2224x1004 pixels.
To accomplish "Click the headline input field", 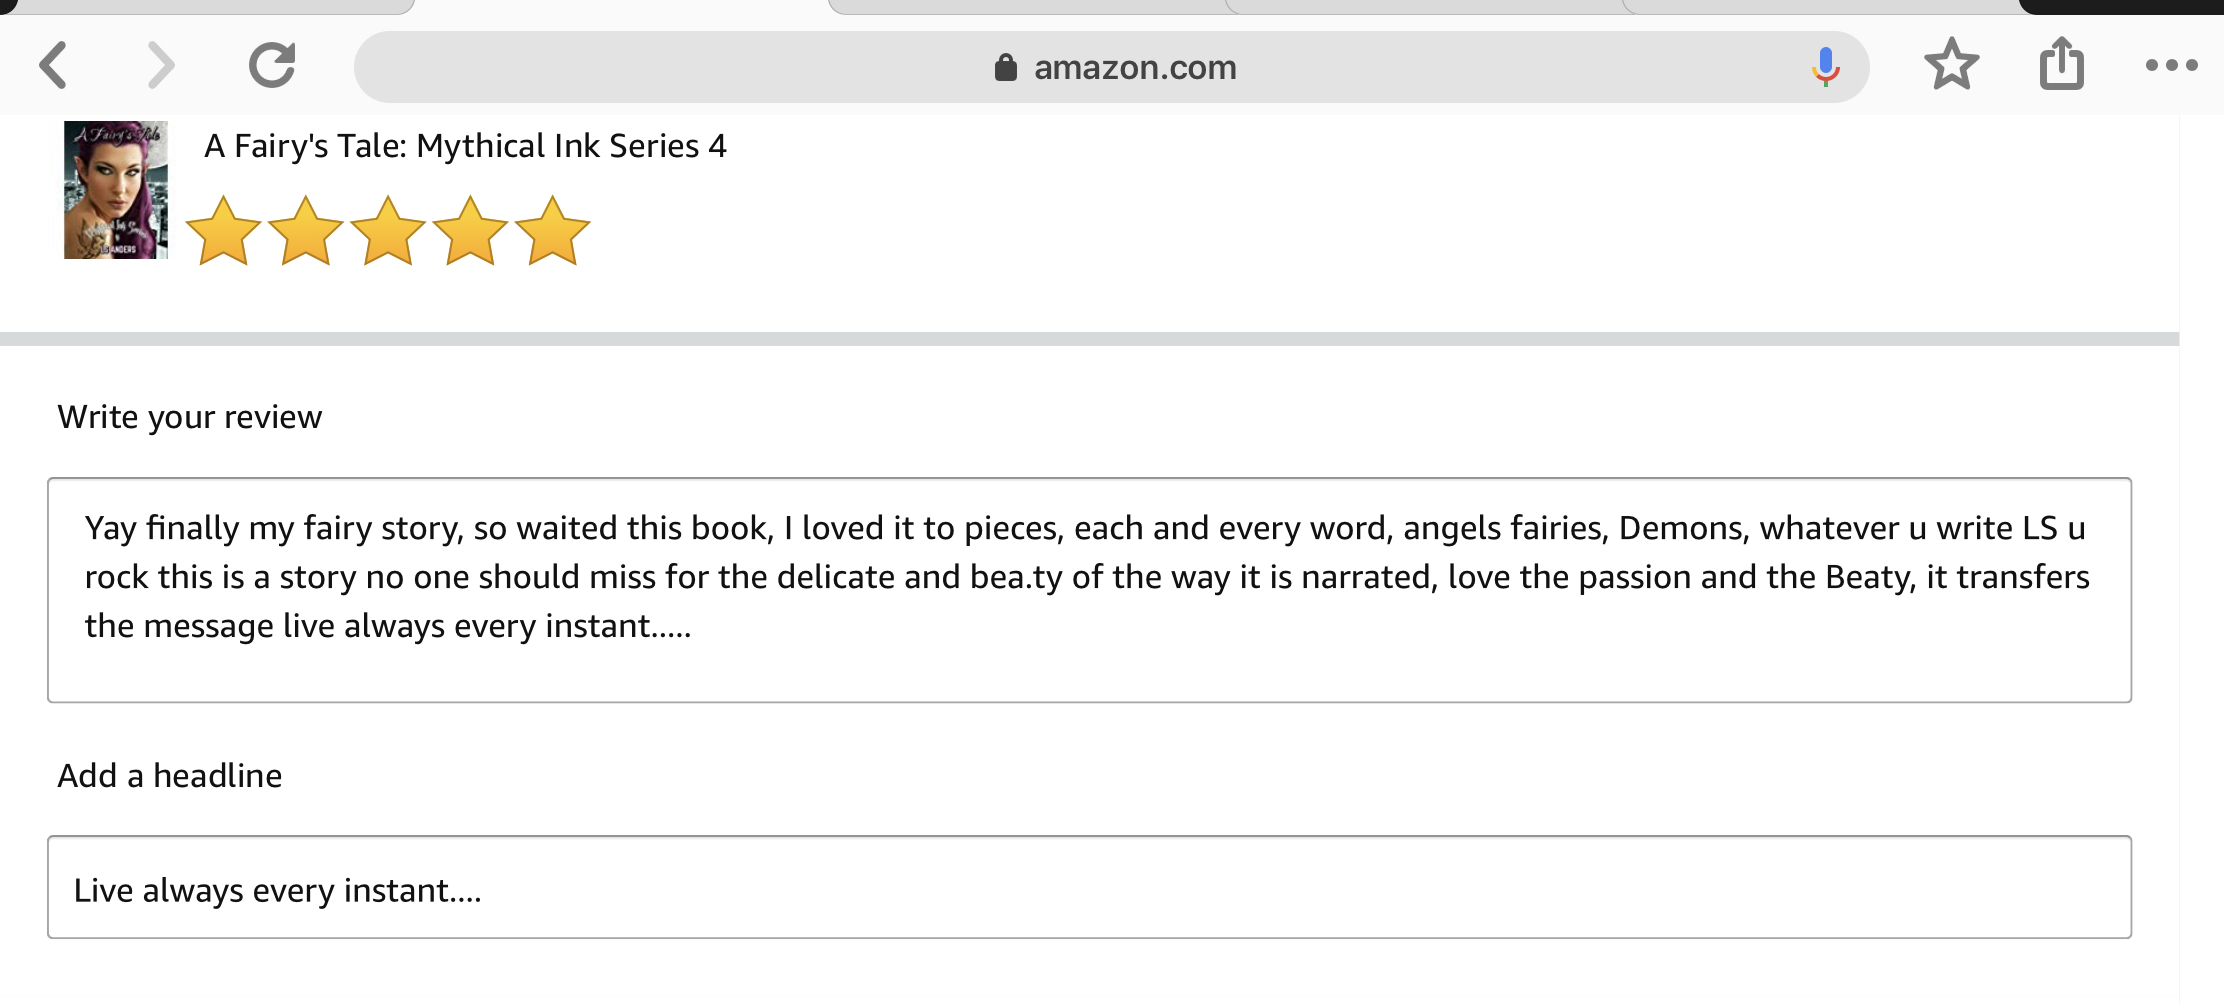I will (1089, 888).
